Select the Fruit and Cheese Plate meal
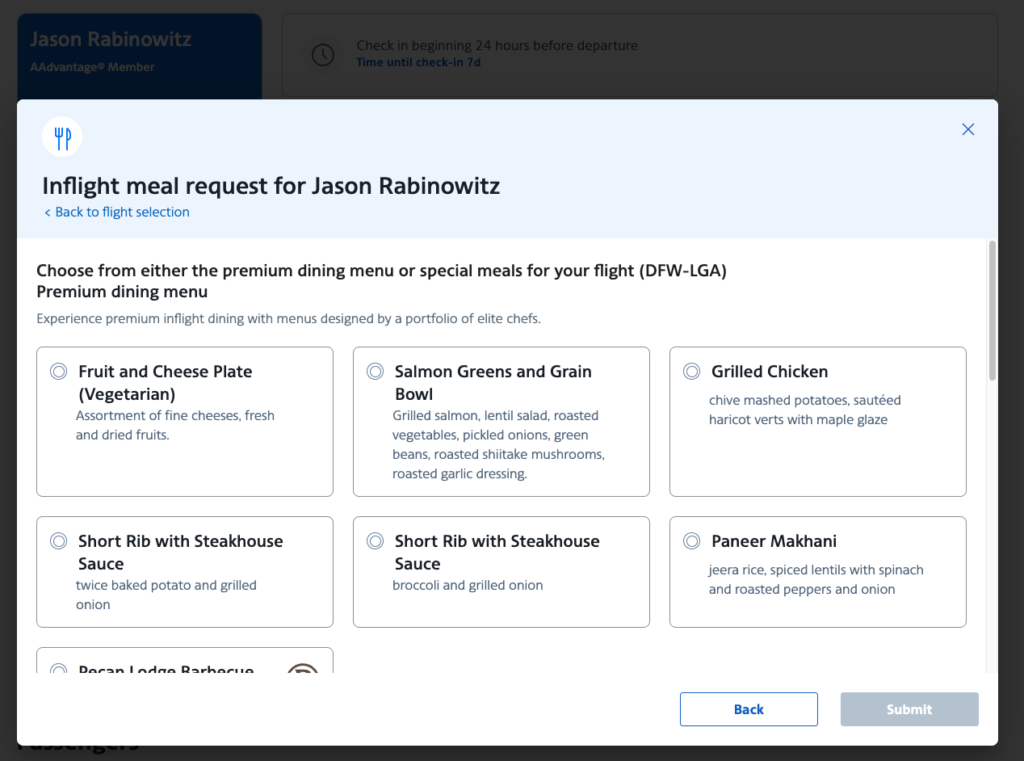1024x761 pixels. pyautogui.click(x=57, y=370)
